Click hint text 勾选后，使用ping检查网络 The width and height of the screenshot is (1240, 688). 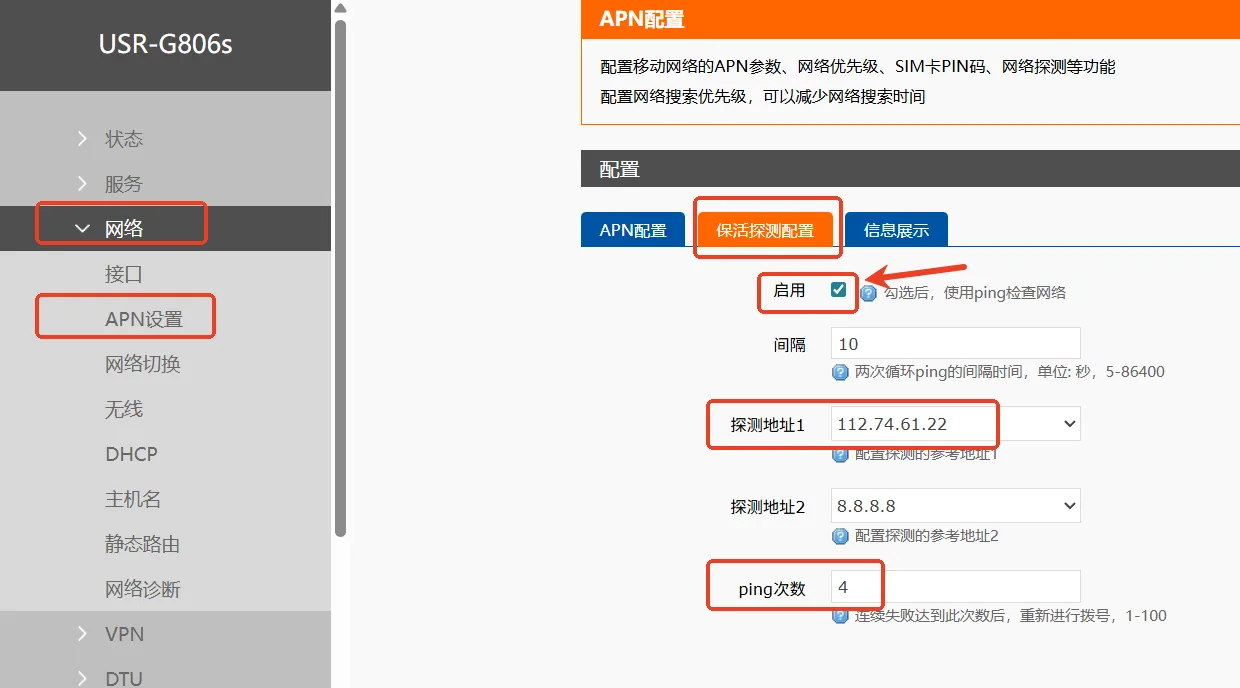[x=975, y=293]
